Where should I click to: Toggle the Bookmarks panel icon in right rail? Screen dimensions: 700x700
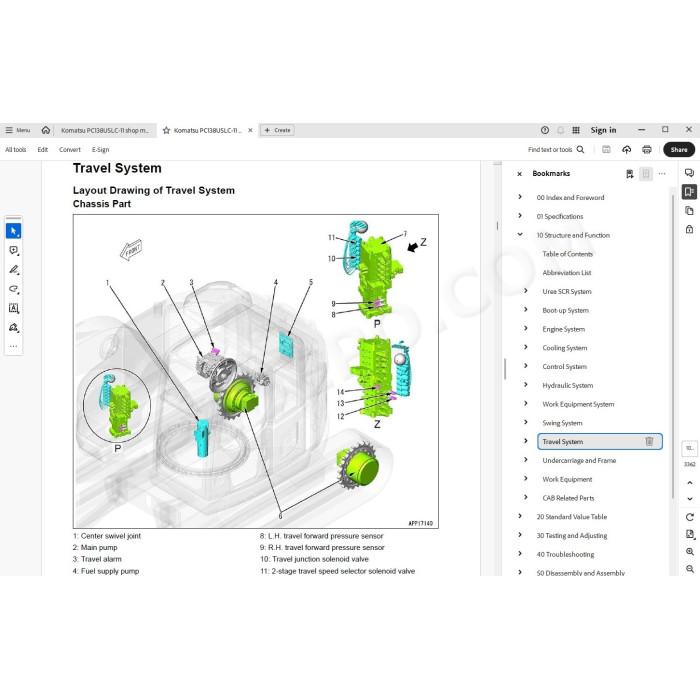(689, 192)
